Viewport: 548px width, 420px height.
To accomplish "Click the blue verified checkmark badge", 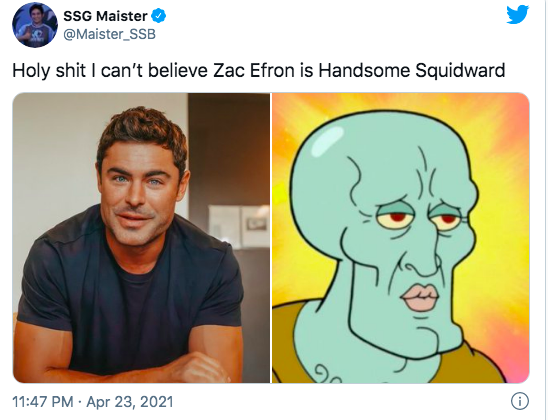I will tap(159, 16).
